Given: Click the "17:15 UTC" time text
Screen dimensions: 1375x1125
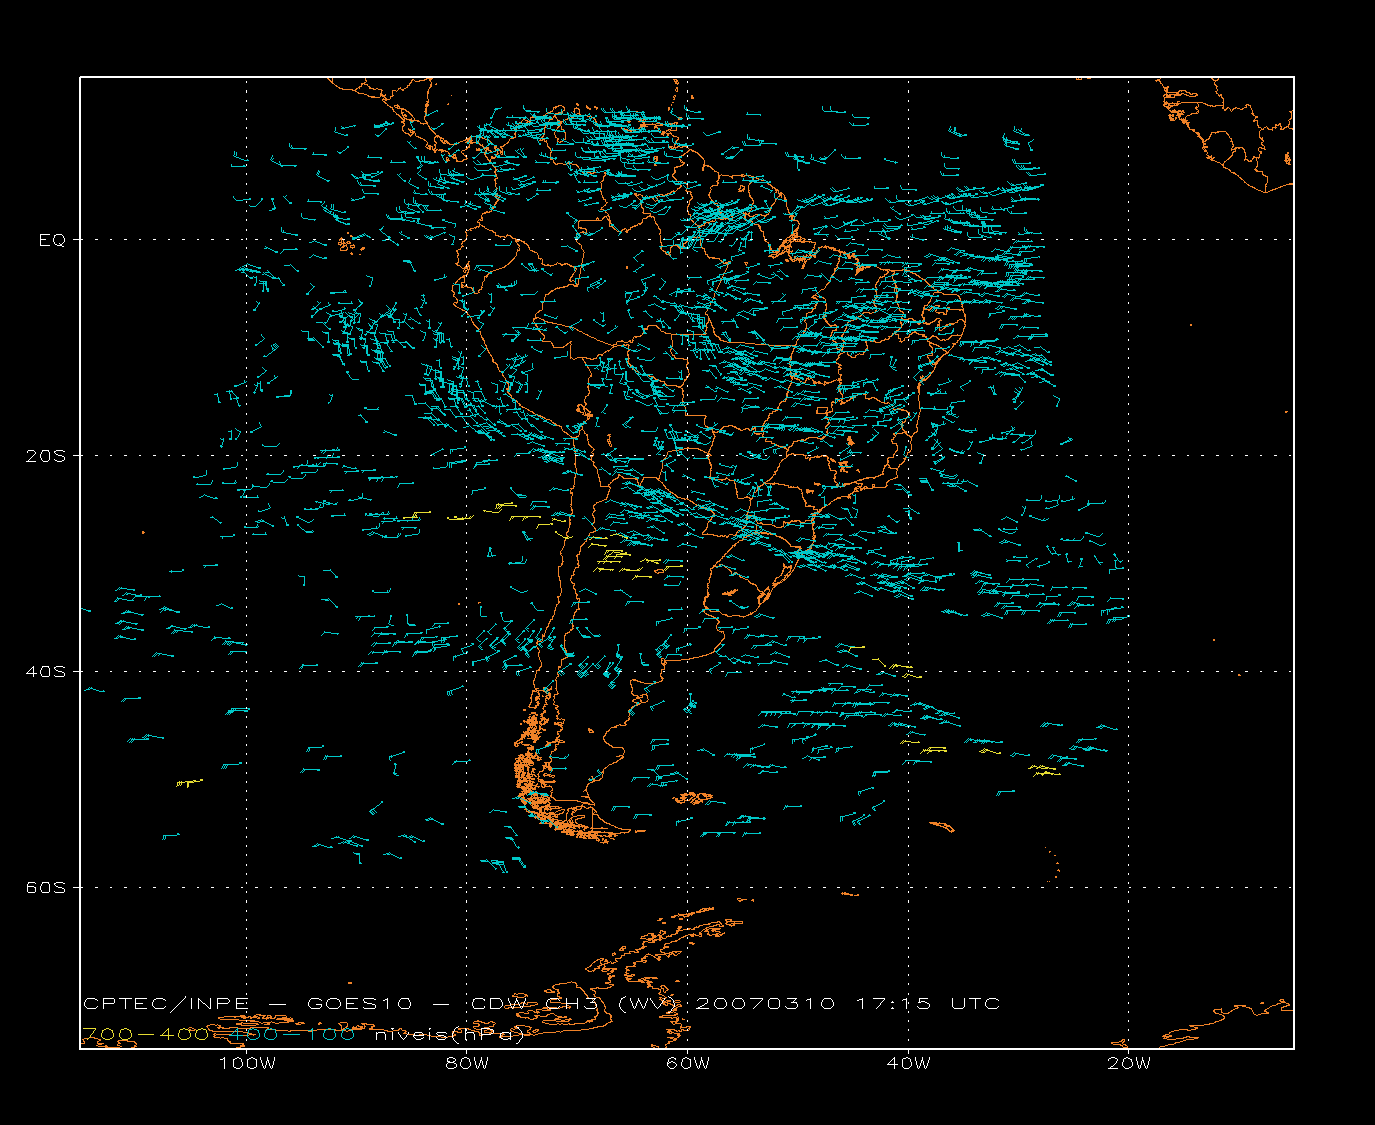Looking at the screenshot, I should pos(929,1003).
